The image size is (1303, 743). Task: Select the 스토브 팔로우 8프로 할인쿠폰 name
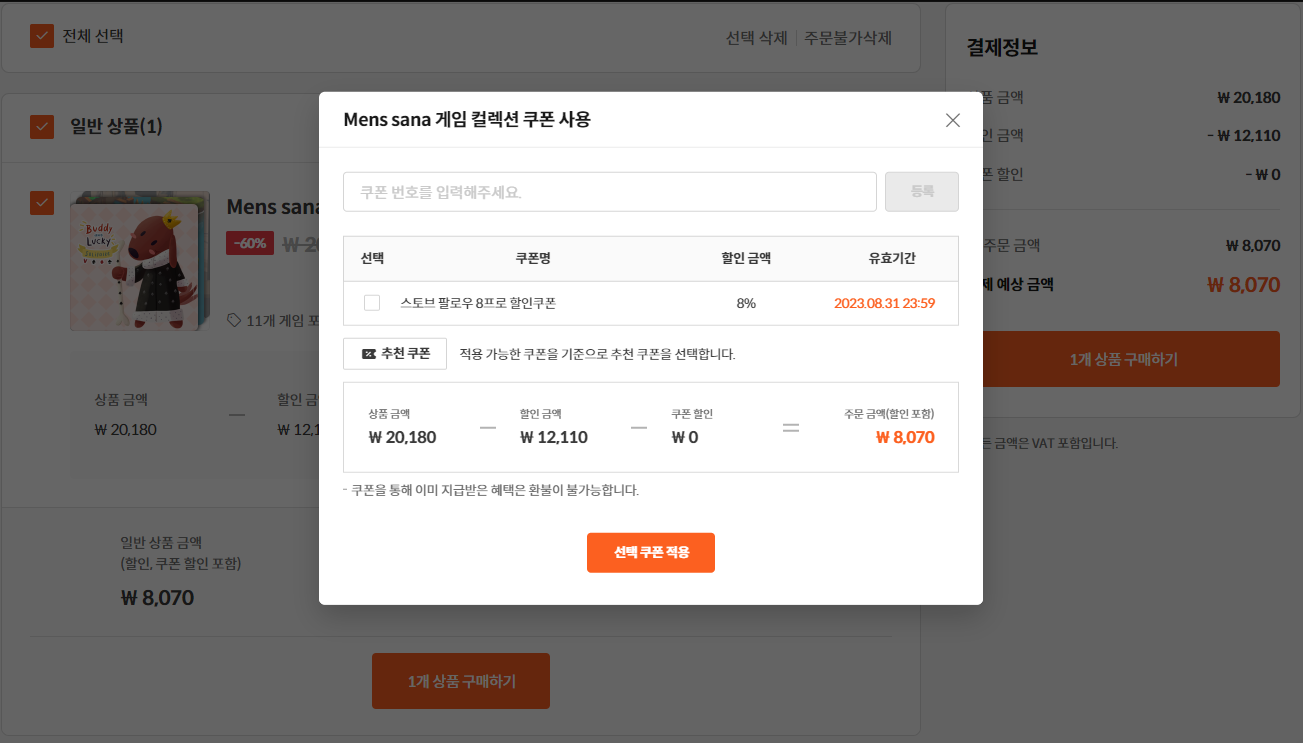(x=478, y=303)
